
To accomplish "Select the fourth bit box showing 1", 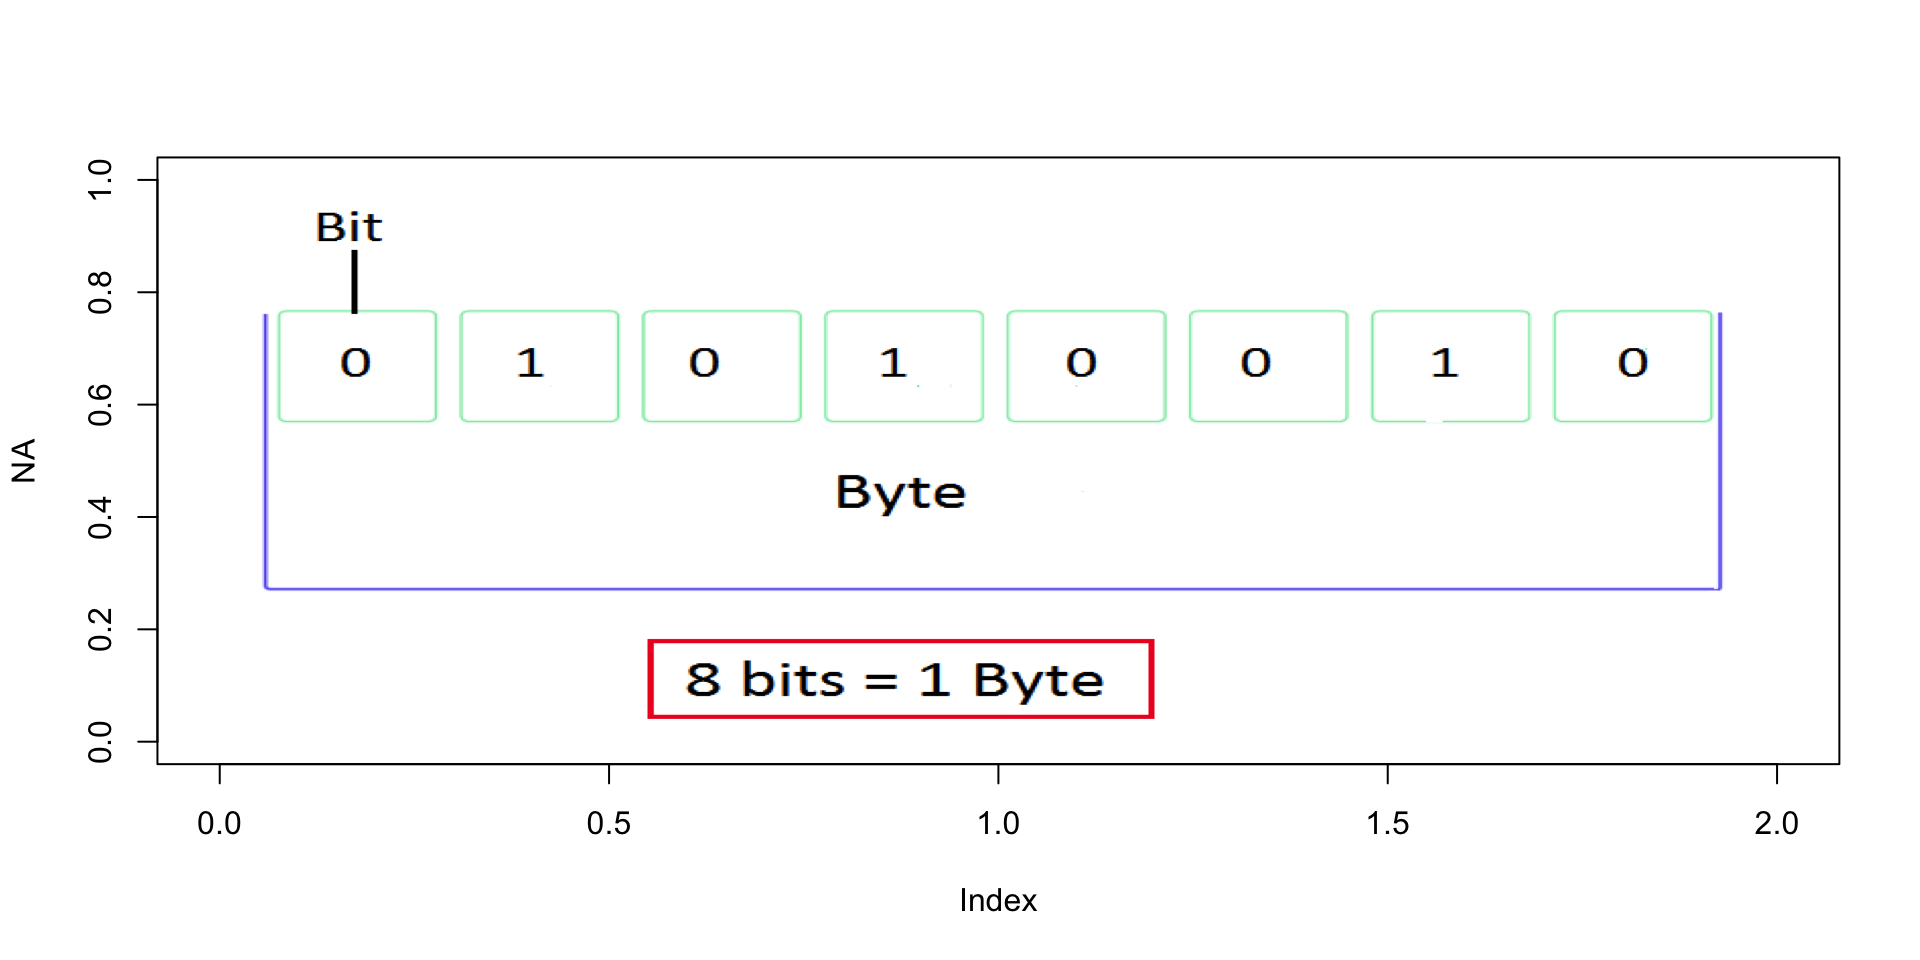I will click(903, 366).
